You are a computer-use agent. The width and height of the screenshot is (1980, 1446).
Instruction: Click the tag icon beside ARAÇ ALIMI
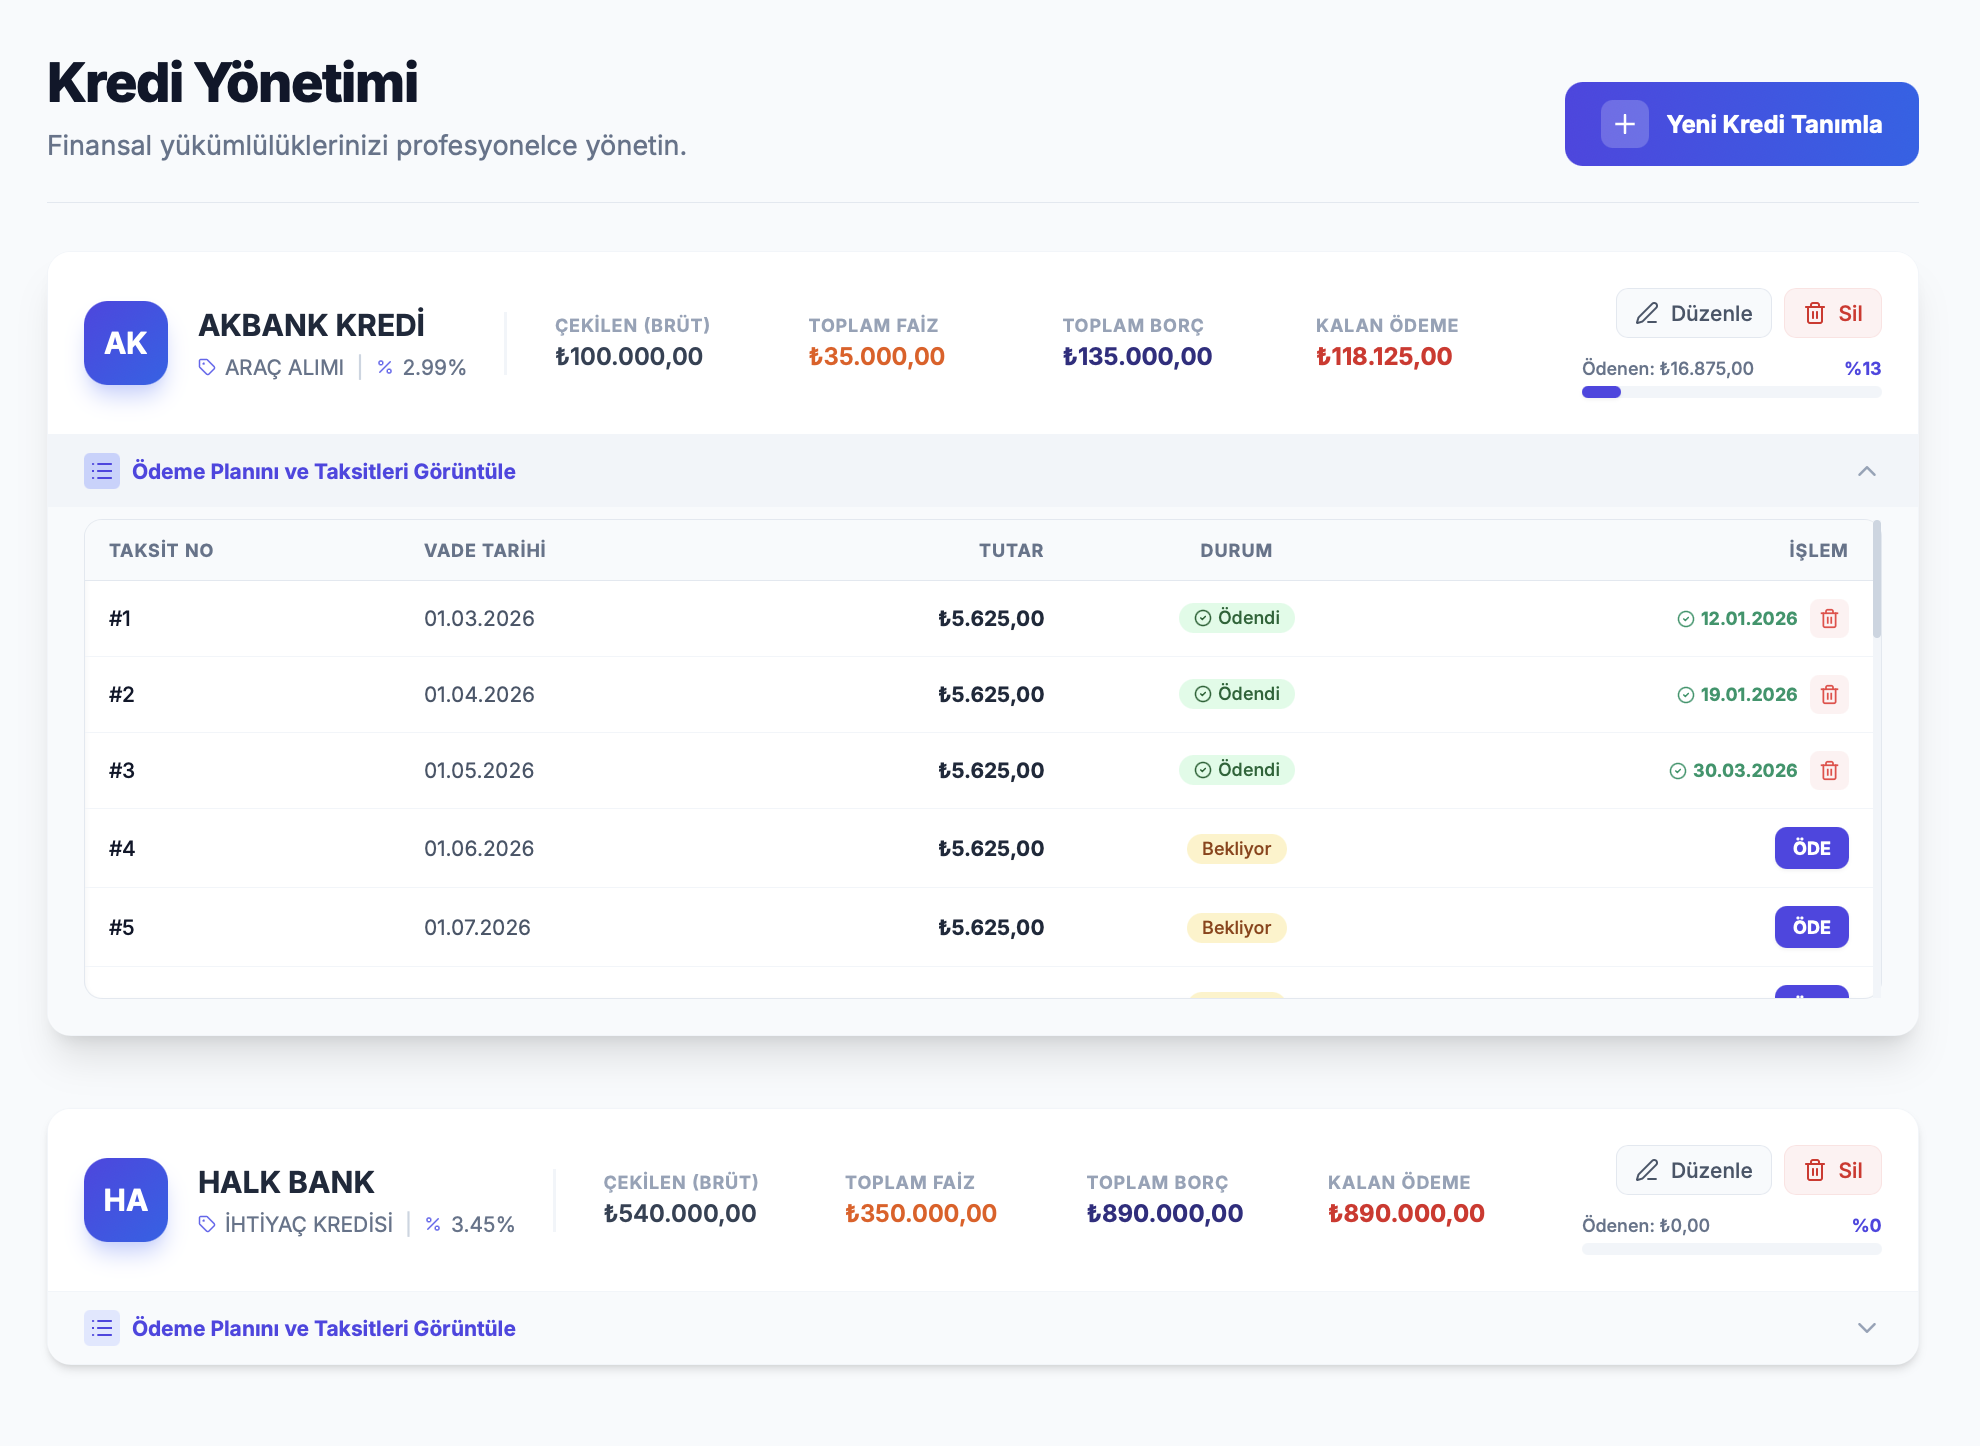point(207,367)
